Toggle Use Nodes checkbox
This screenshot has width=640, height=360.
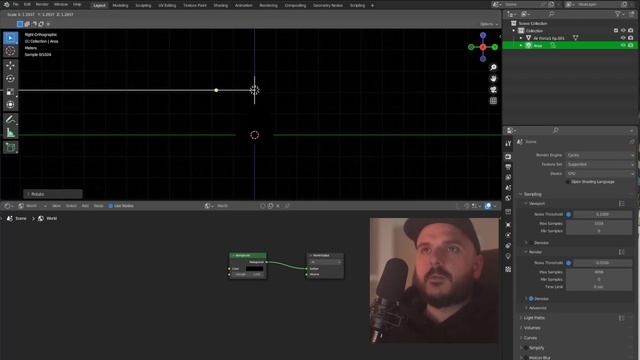pyautogui.click(x=111, y=206)
